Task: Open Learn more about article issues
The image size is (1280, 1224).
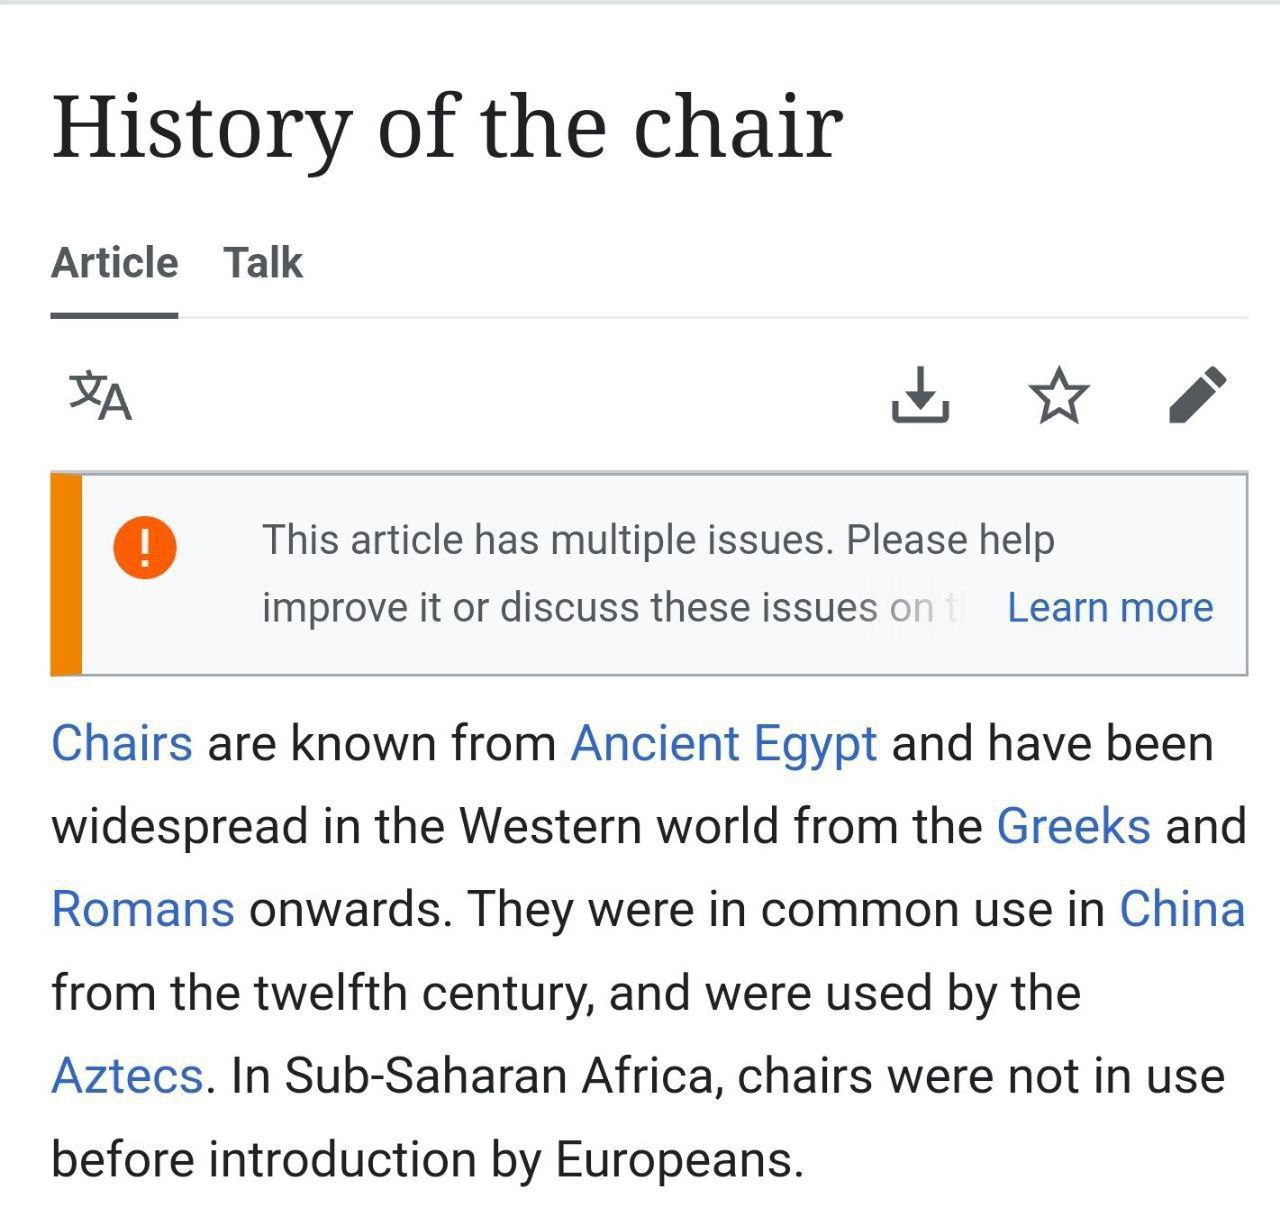Action: click(x=1110, y=607)
